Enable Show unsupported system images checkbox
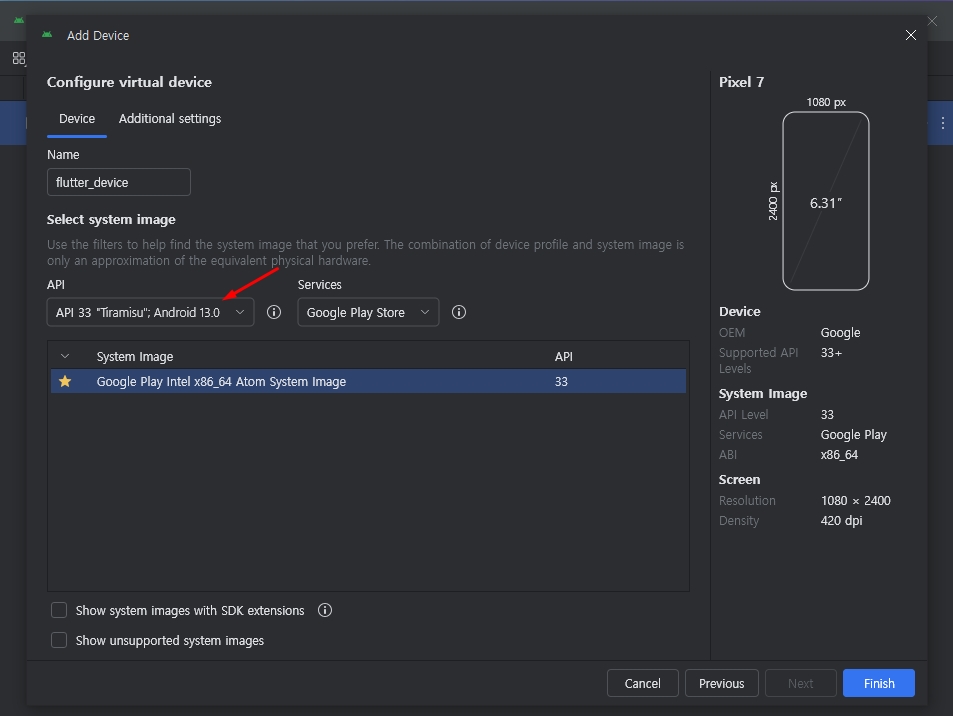 pos(59,640)
